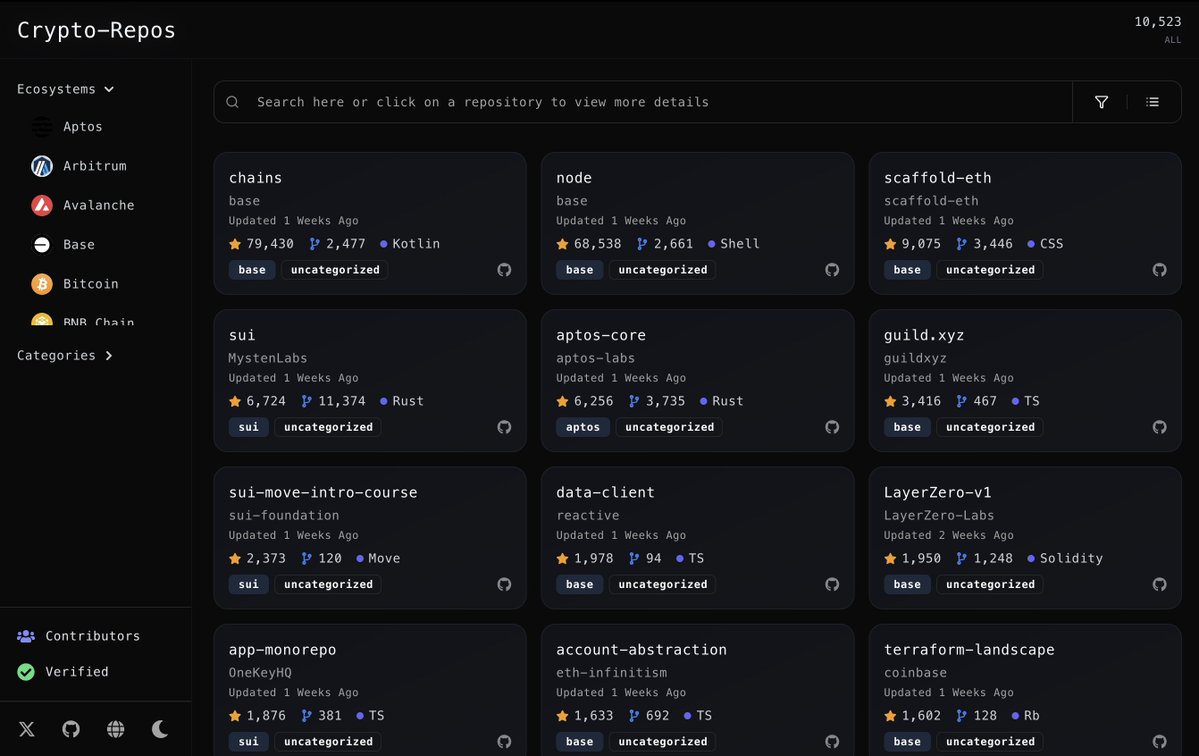The height and width of the screenshot is (756, 1199).
Task: Open GitHub icon on aptos-core card
Action: tap(832, 427)
